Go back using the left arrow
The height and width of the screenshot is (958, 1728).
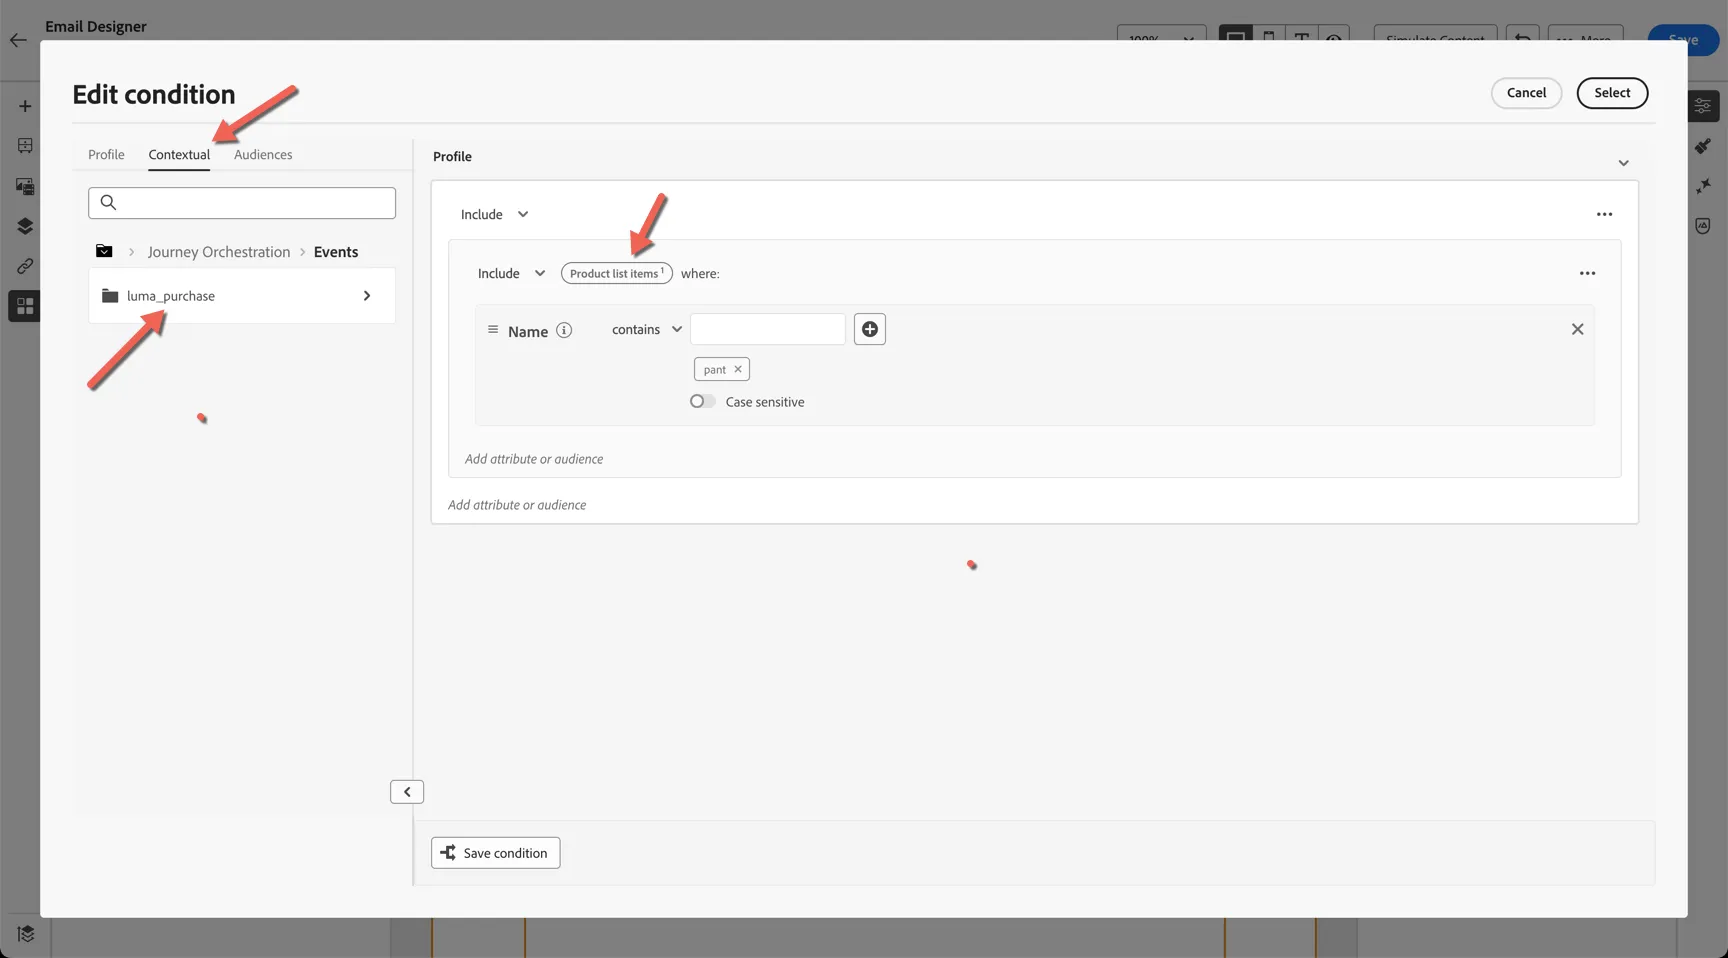pos(18,40)
